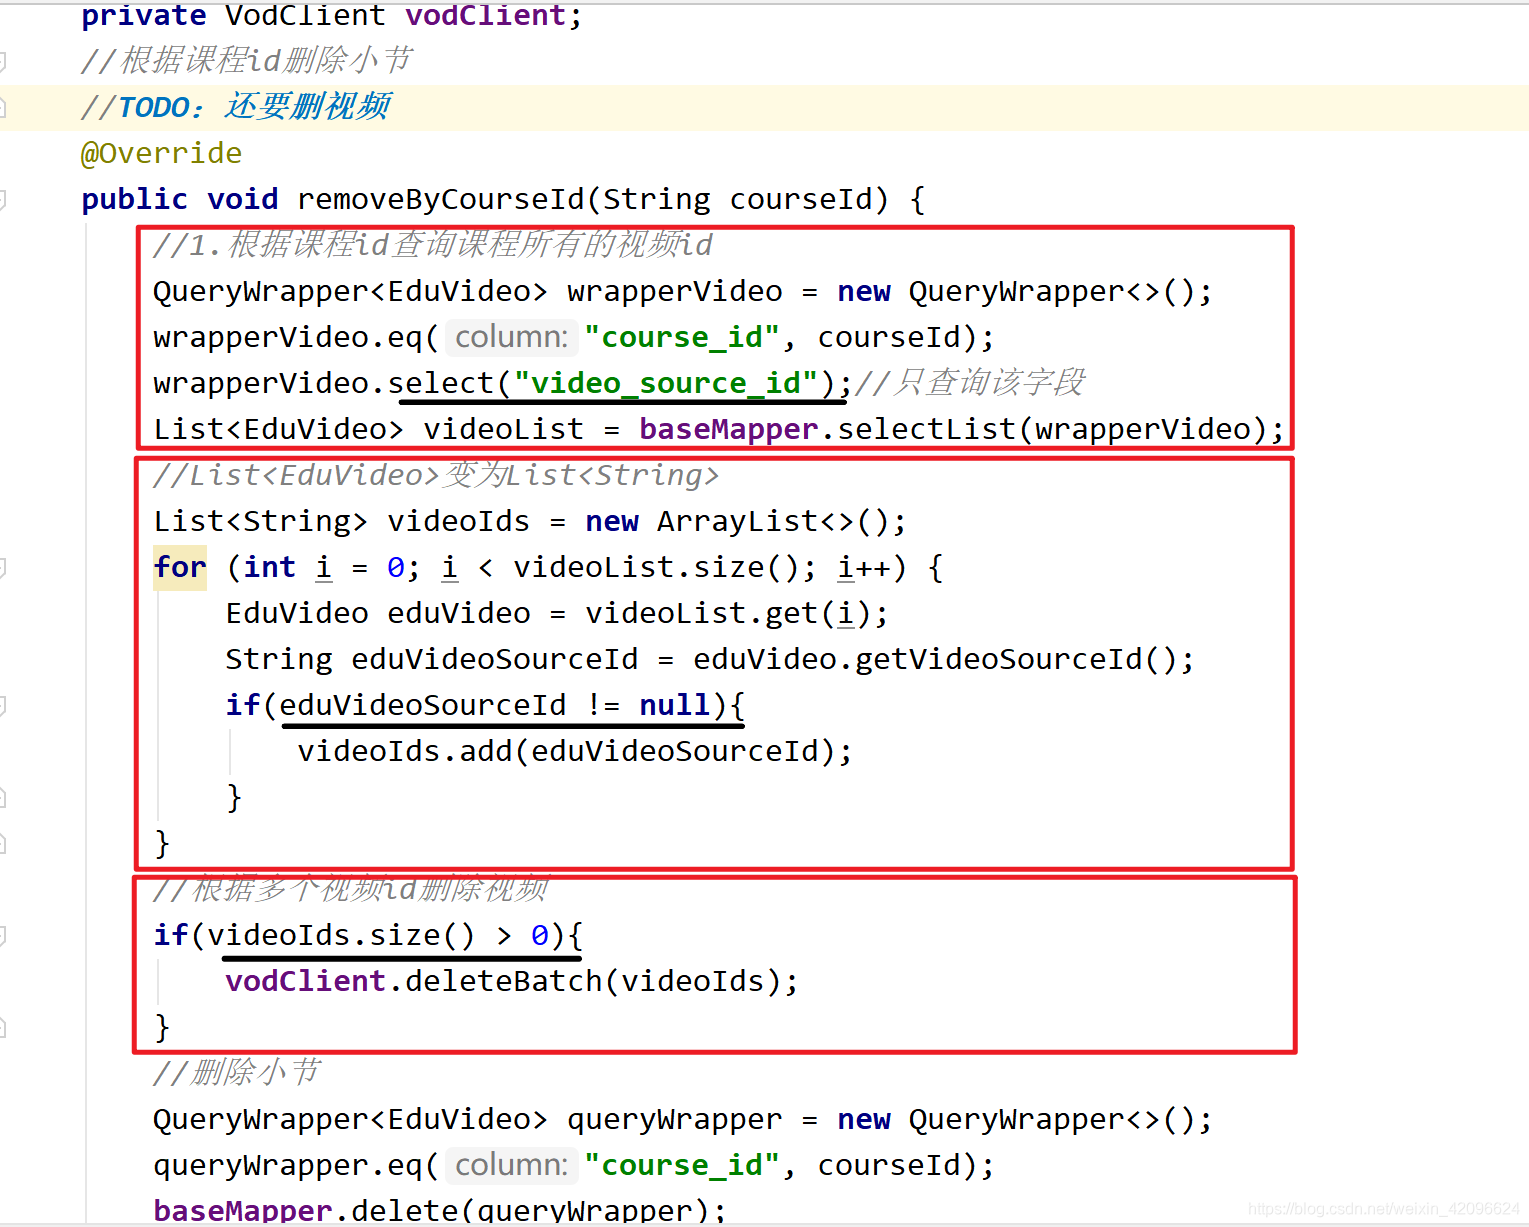Click "course_id" string on queryWrapper.eq line
1529x1227 pixels.
[682, 1165]
